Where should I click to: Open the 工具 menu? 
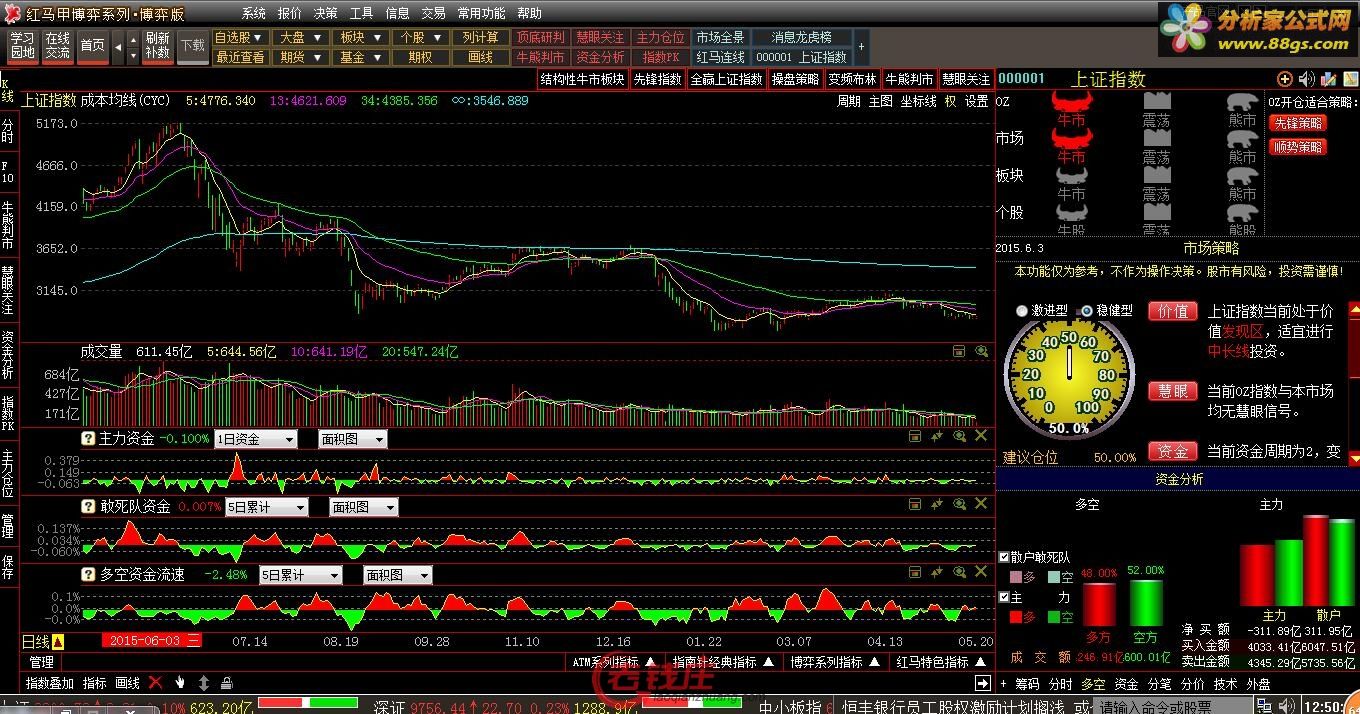[x=361, y=13]
